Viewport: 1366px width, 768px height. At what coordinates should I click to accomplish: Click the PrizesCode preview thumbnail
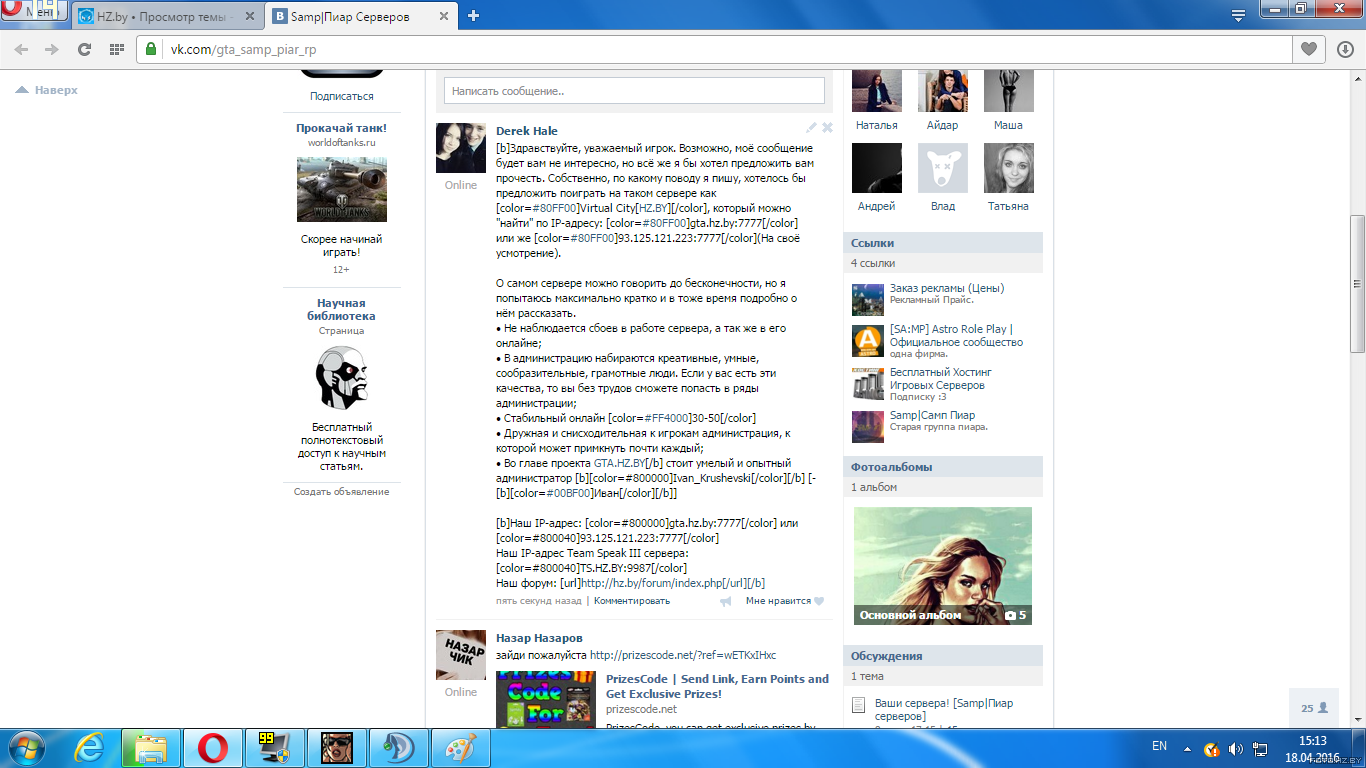point(546,699)
